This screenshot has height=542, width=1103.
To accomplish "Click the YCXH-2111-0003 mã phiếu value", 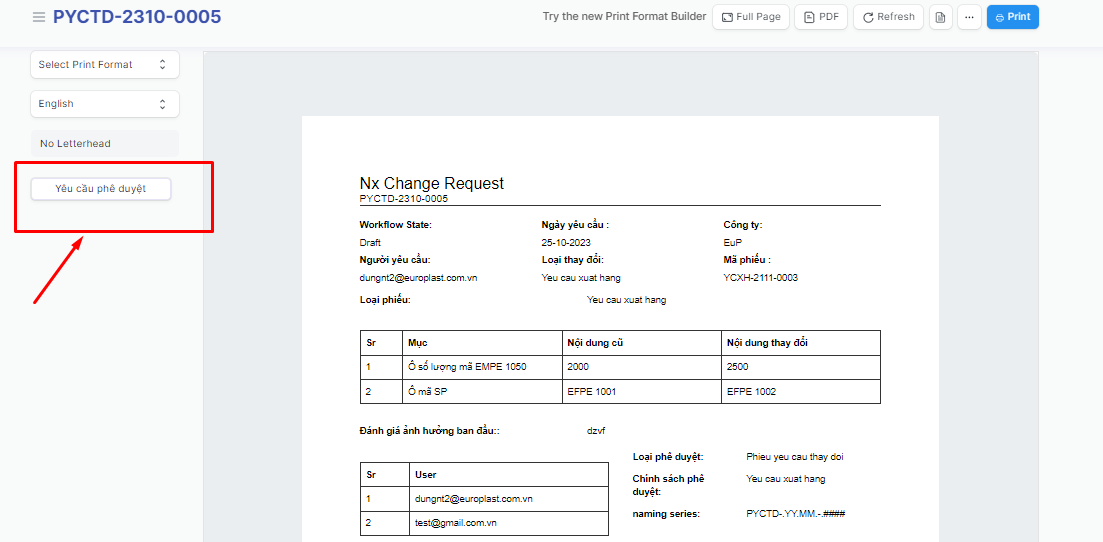I will pos(760,278).
